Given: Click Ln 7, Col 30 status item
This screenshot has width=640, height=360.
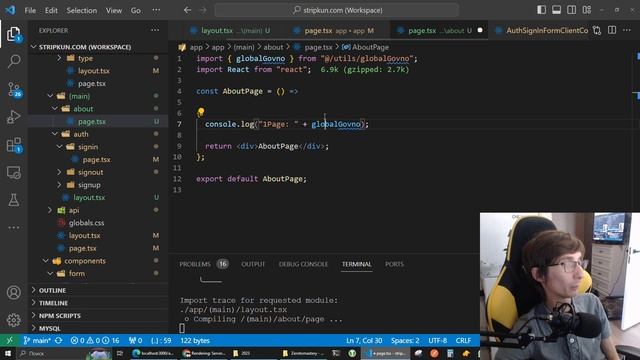Looking at the screenshot, I should 364,340.
